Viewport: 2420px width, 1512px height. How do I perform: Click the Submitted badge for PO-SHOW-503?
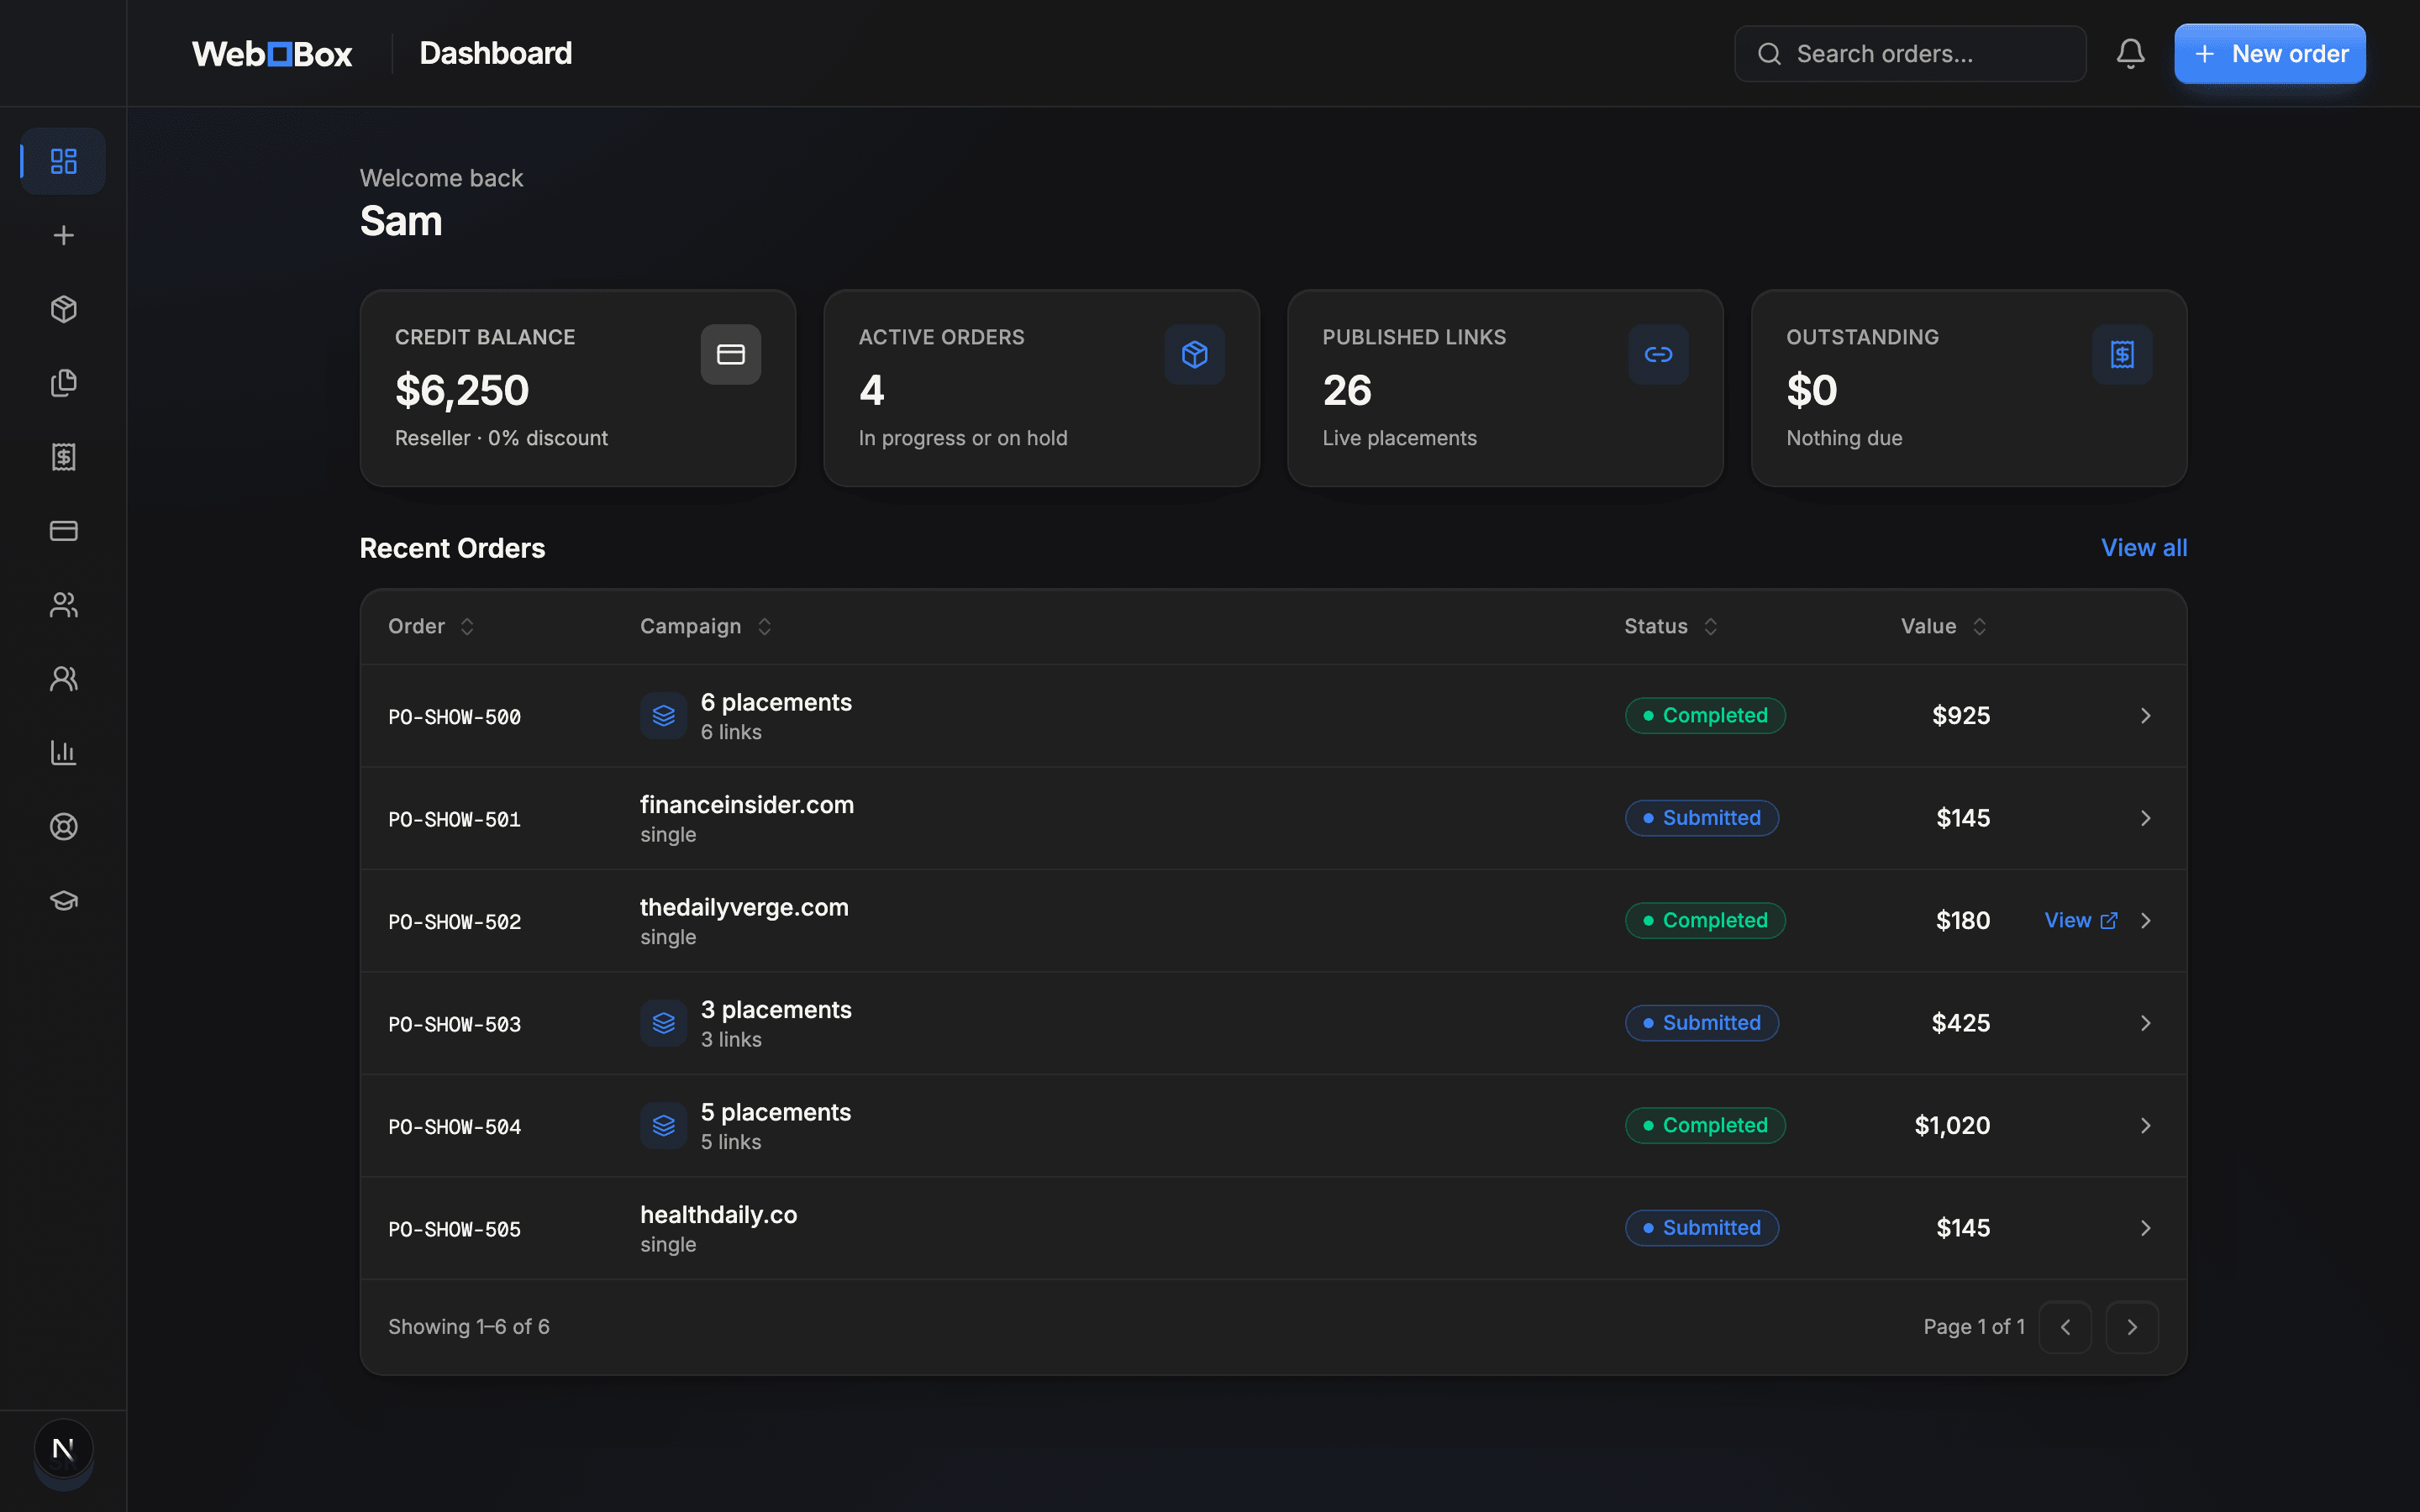1702,1023
